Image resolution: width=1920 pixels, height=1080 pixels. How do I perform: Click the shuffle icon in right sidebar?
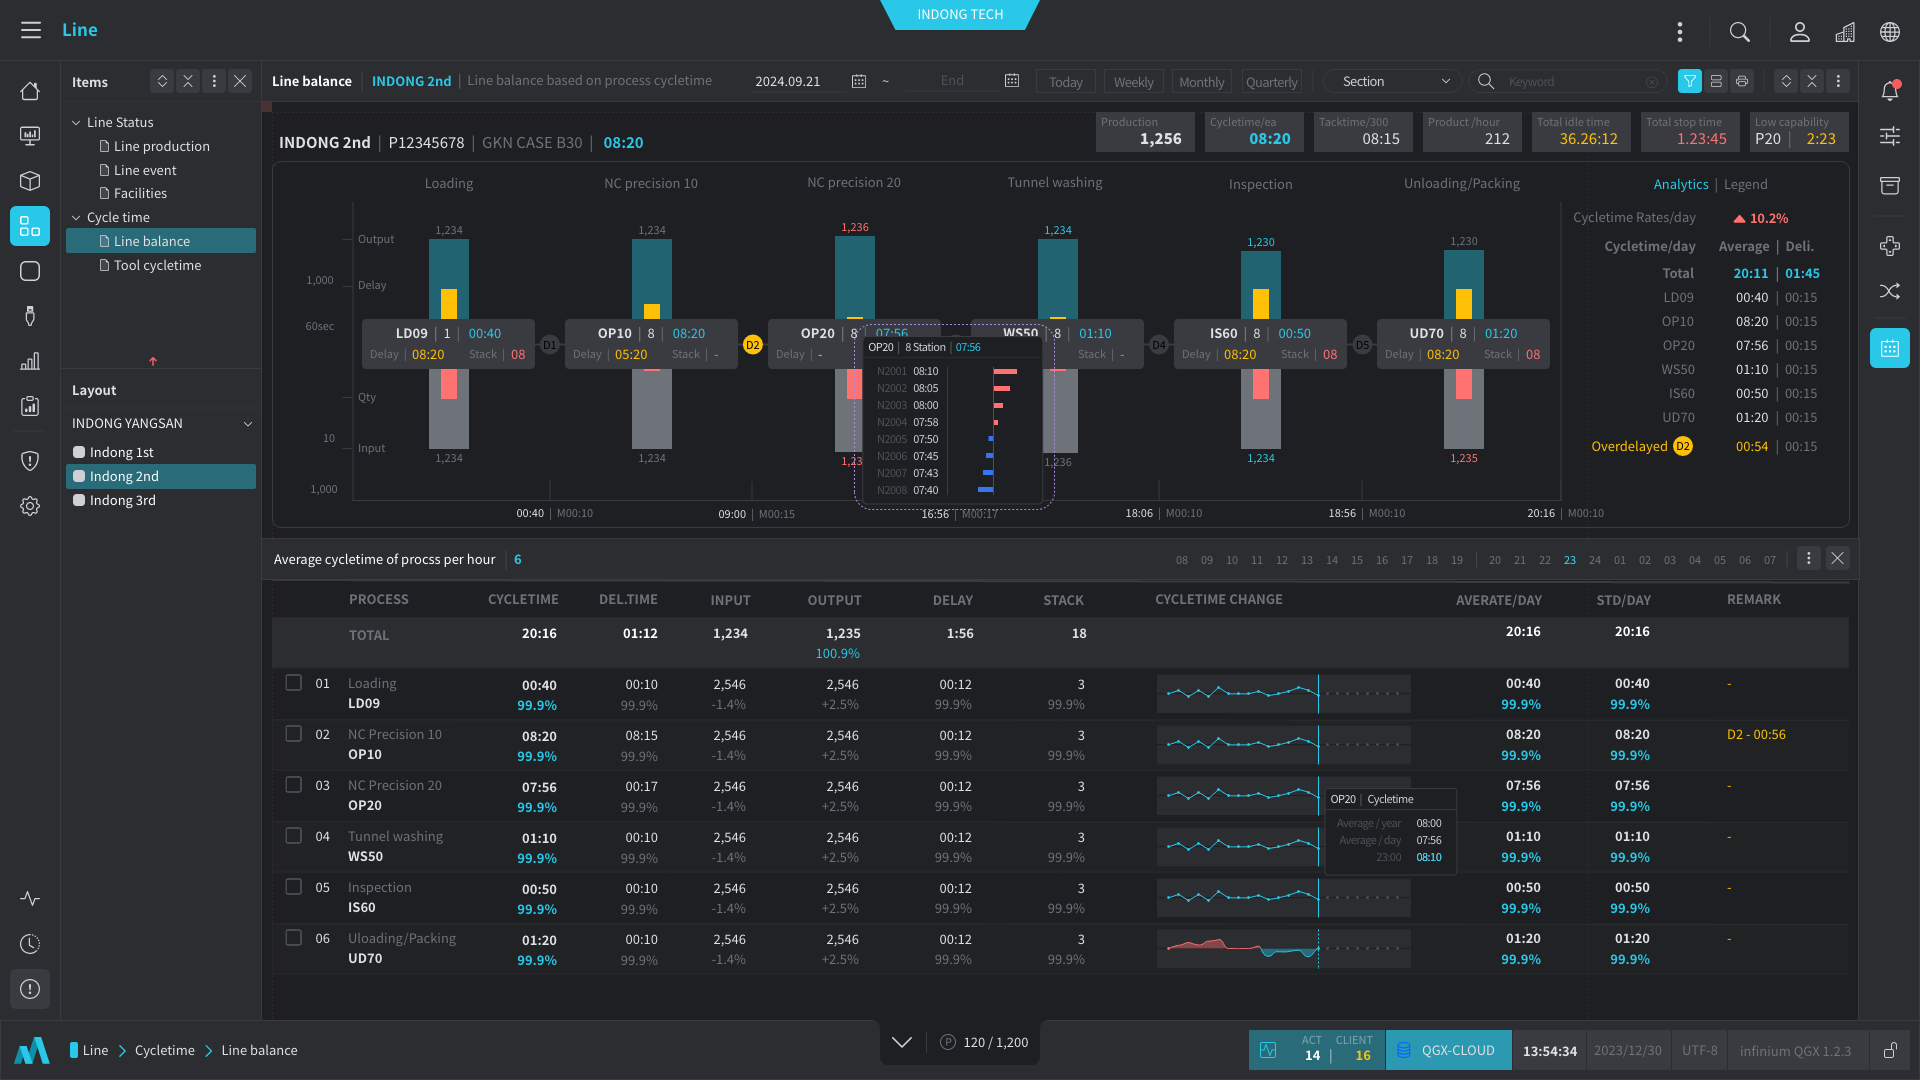tap(1889, 291)
